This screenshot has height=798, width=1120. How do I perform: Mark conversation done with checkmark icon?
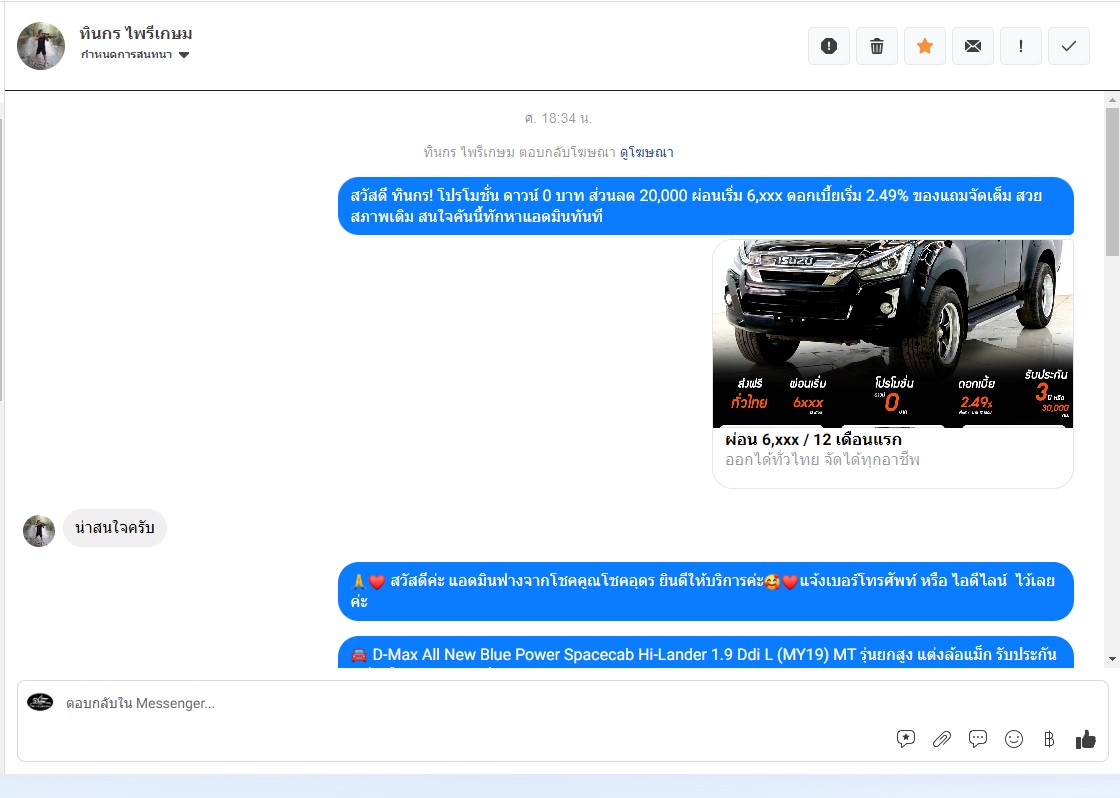1069,46
